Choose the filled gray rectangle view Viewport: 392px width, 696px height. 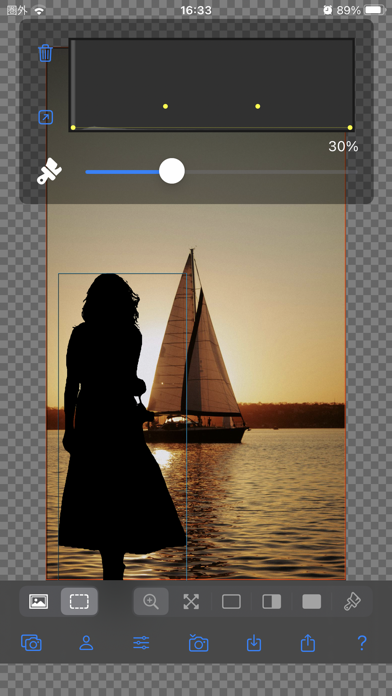pos(312,601)
